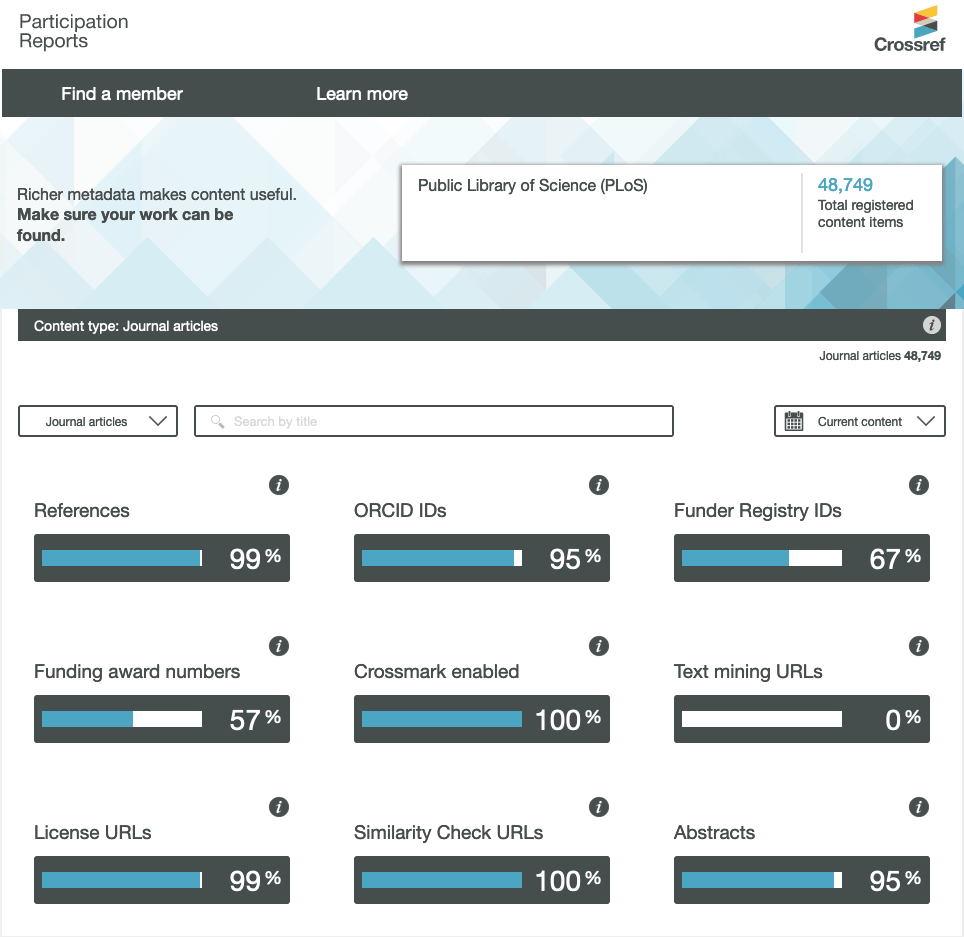Click the Crossmark enabled label

(437, 671)
